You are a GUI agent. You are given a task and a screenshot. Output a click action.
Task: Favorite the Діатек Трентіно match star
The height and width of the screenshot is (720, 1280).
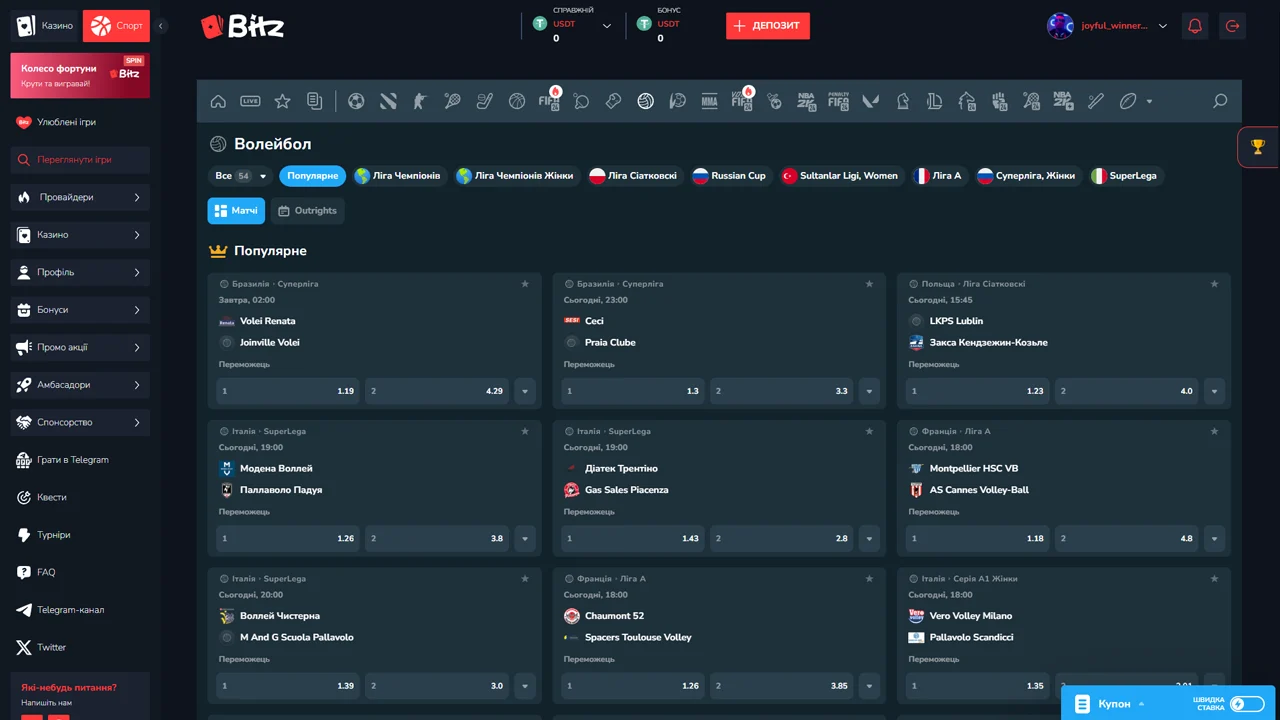coord(870,431)
